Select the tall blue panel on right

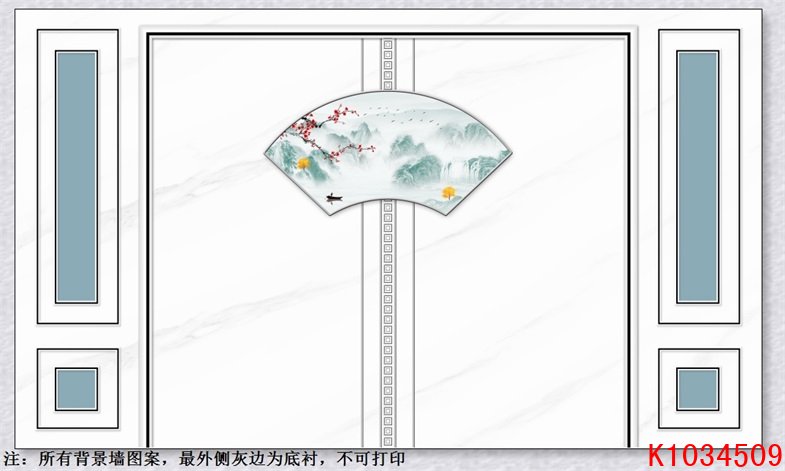[697, 177]
